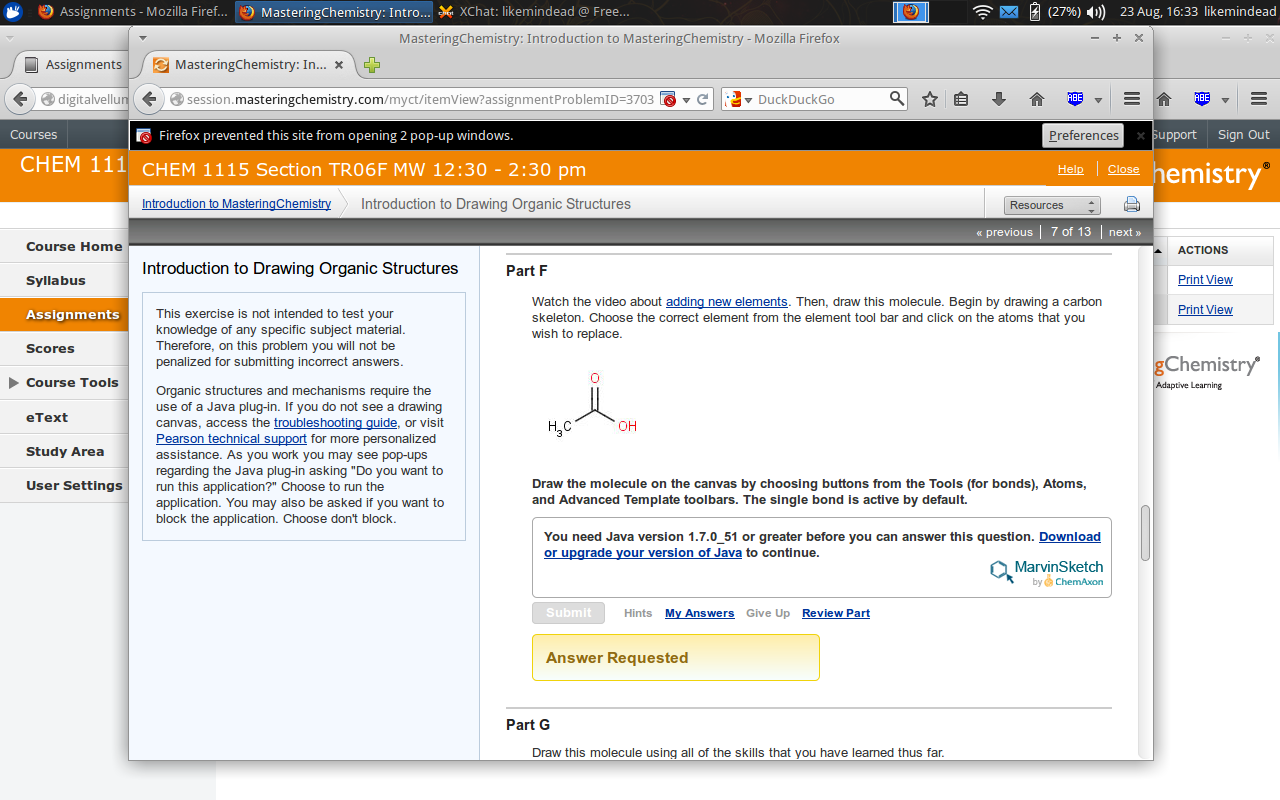The width and height of the screenshot is (1280, 800).
Task: Open the Firefox hamburger menu
Action: pos(1132,99)
